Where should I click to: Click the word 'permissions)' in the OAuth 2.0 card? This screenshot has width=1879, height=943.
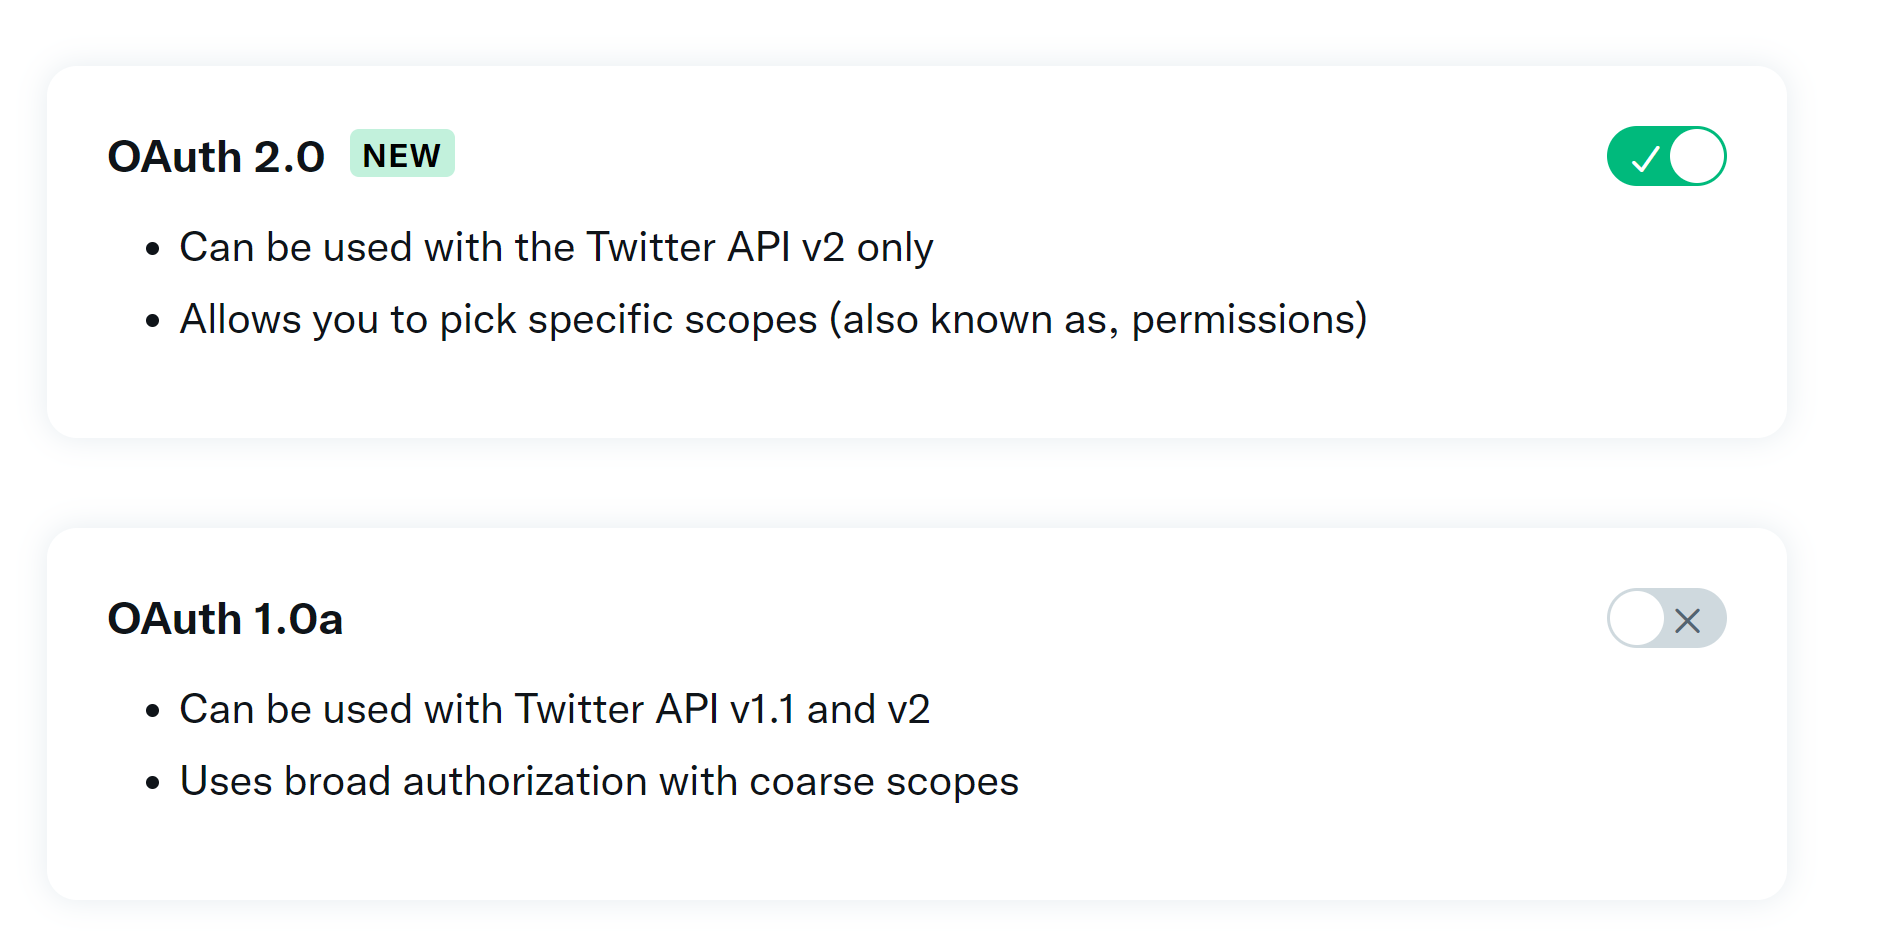[1249, 320]
